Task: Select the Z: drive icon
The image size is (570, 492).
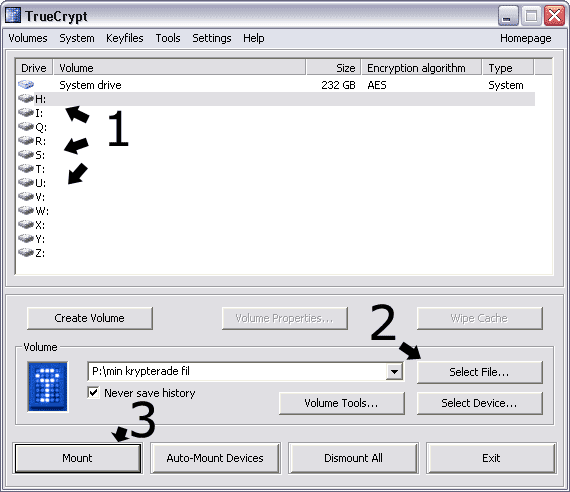Action: (26, 252)
